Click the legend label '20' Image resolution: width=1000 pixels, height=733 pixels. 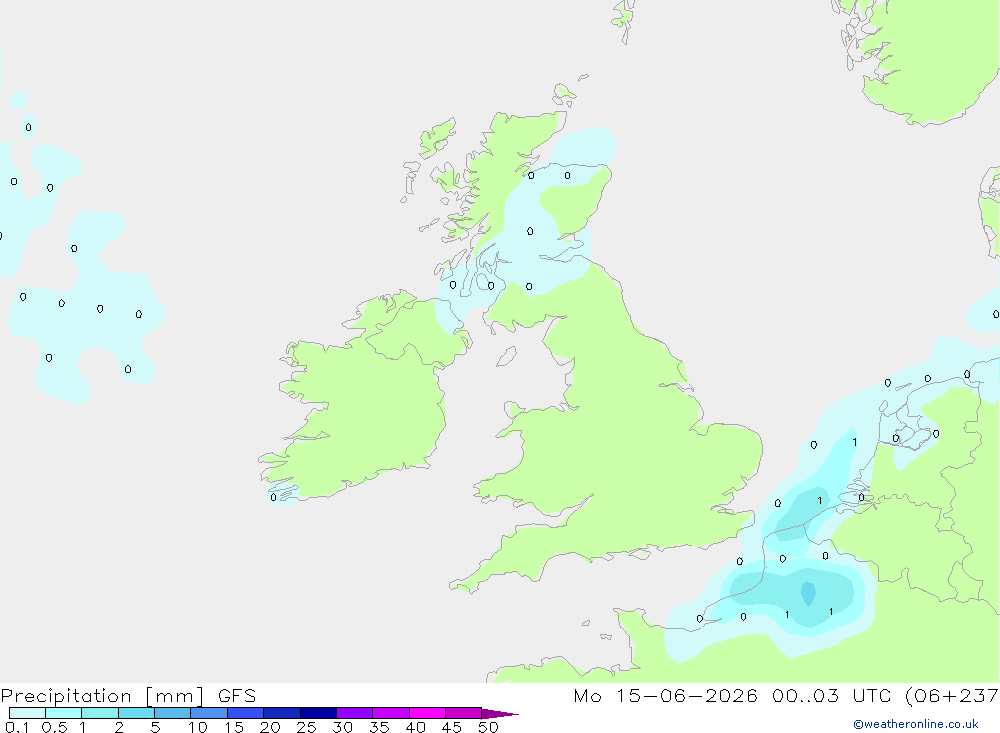[270, 727]
